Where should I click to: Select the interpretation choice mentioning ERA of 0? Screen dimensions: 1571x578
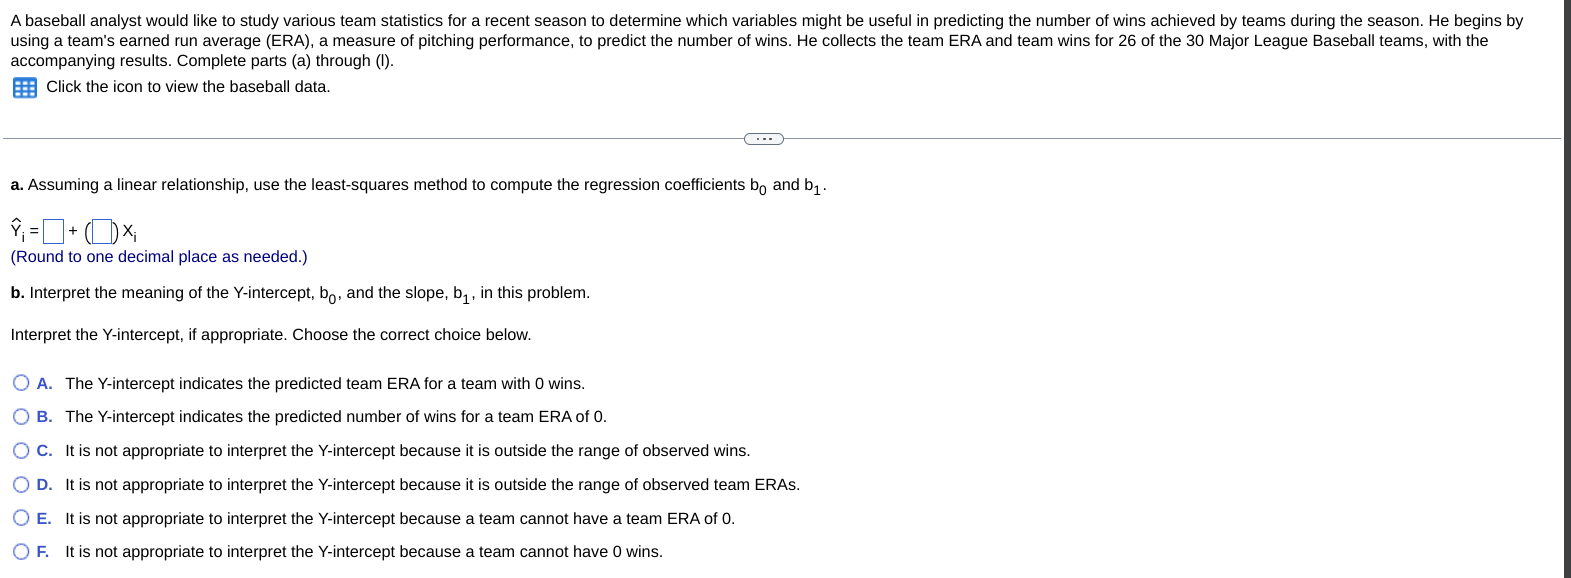[x=20, y=517]
